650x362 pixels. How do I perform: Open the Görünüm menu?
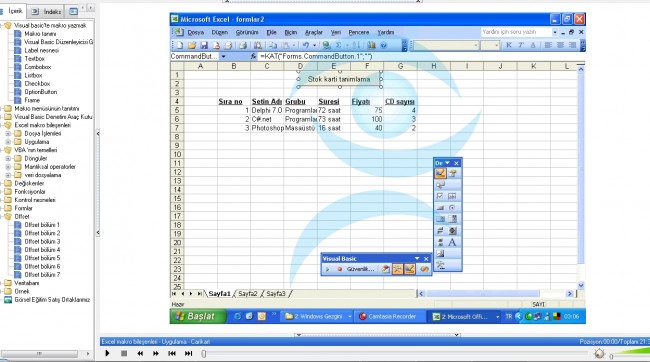pos(247,32)
